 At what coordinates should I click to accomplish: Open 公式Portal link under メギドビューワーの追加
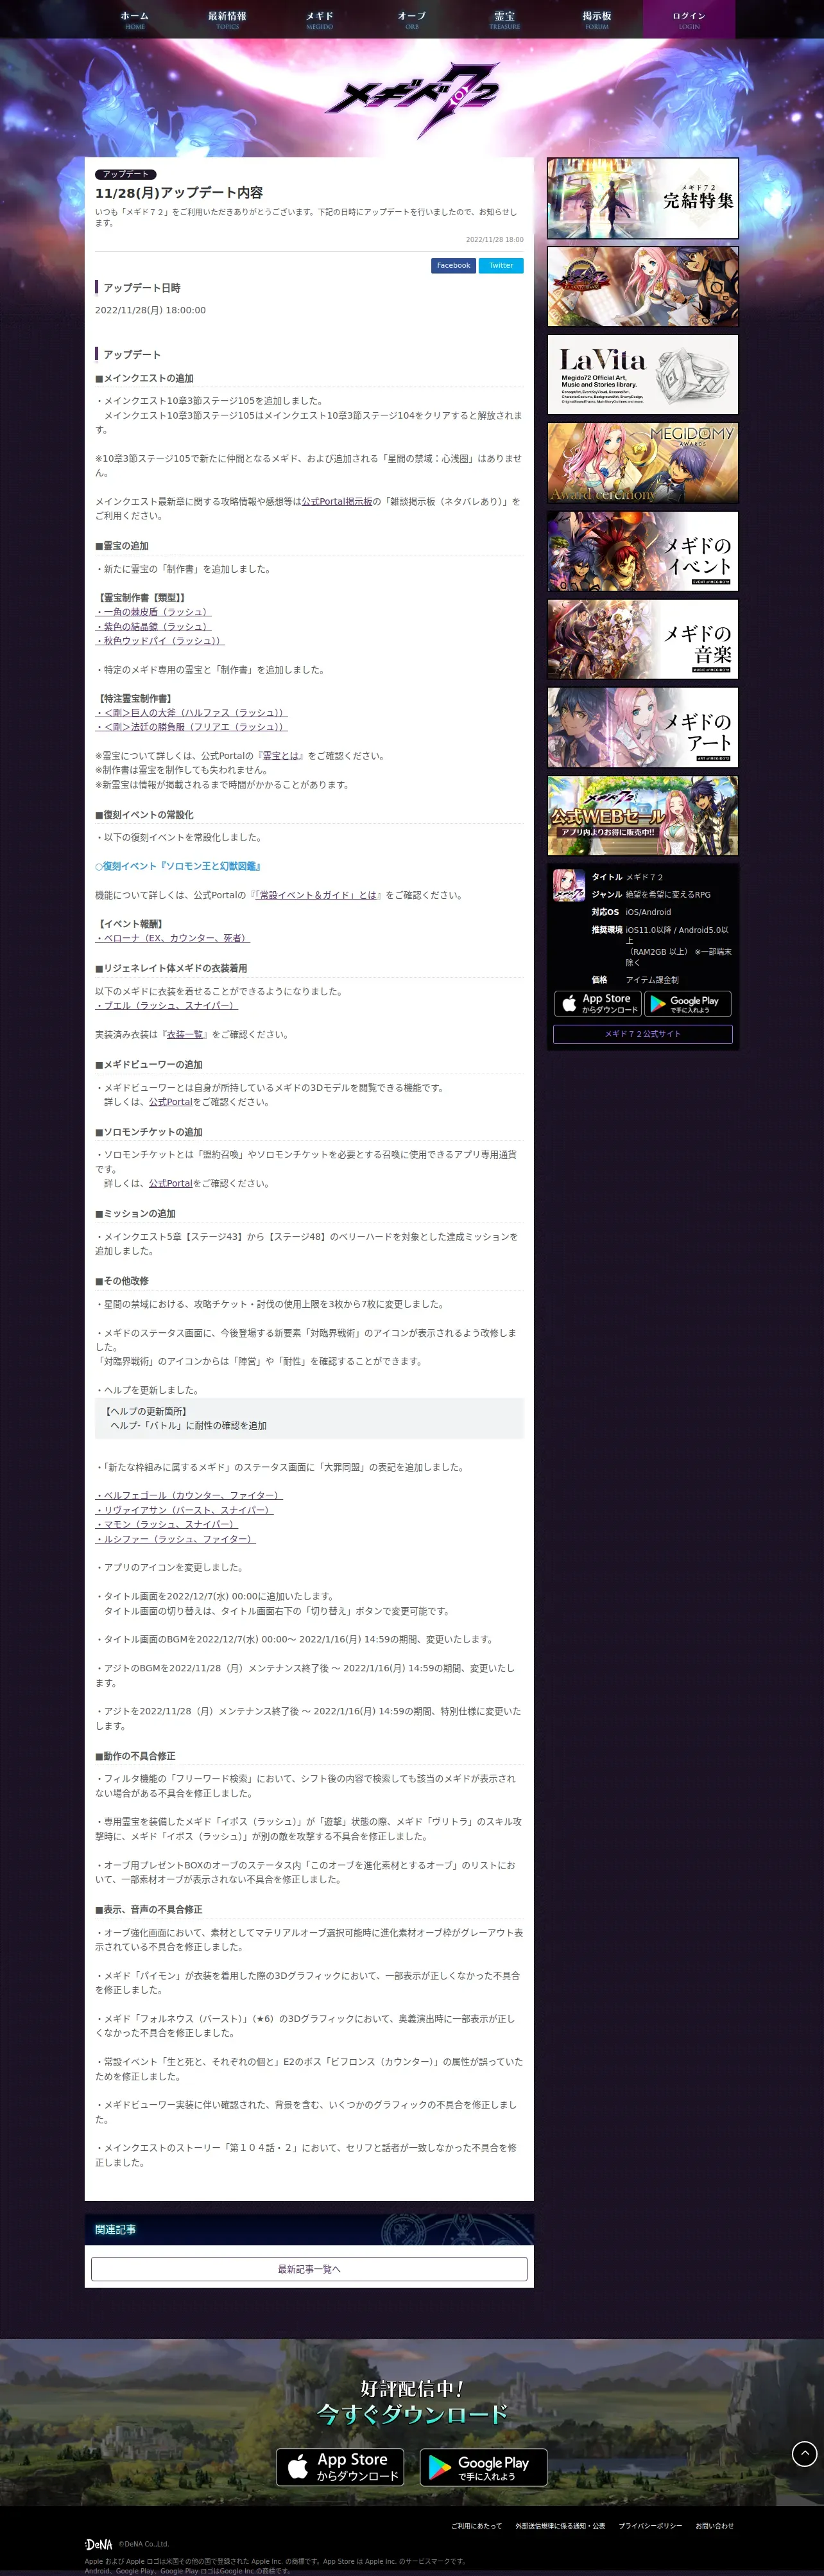tap(170, 1102)
